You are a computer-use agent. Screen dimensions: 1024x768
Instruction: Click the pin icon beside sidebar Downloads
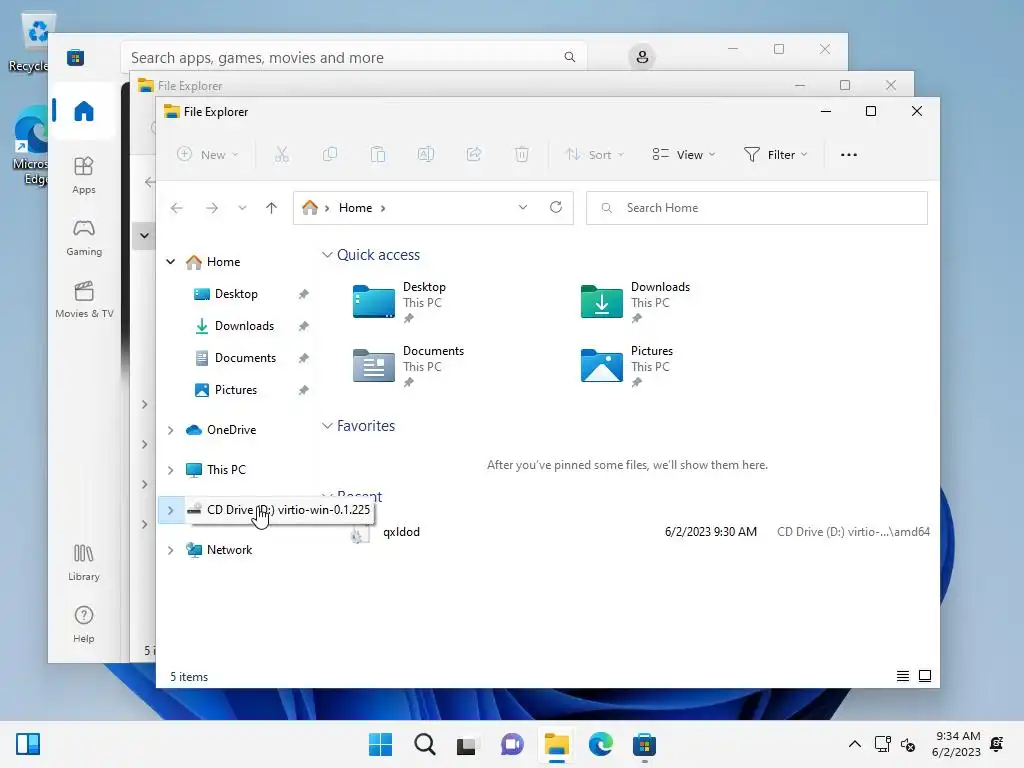(x=304, y=326)
